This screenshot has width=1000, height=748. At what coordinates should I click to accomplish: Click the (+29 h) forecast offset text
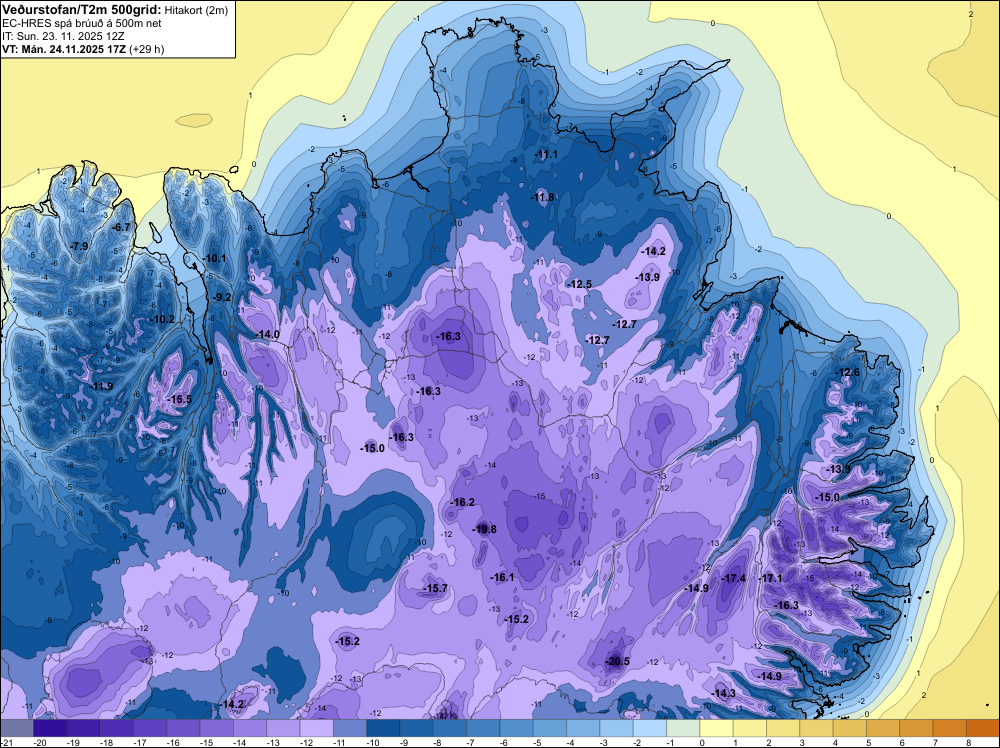[147, 49]
